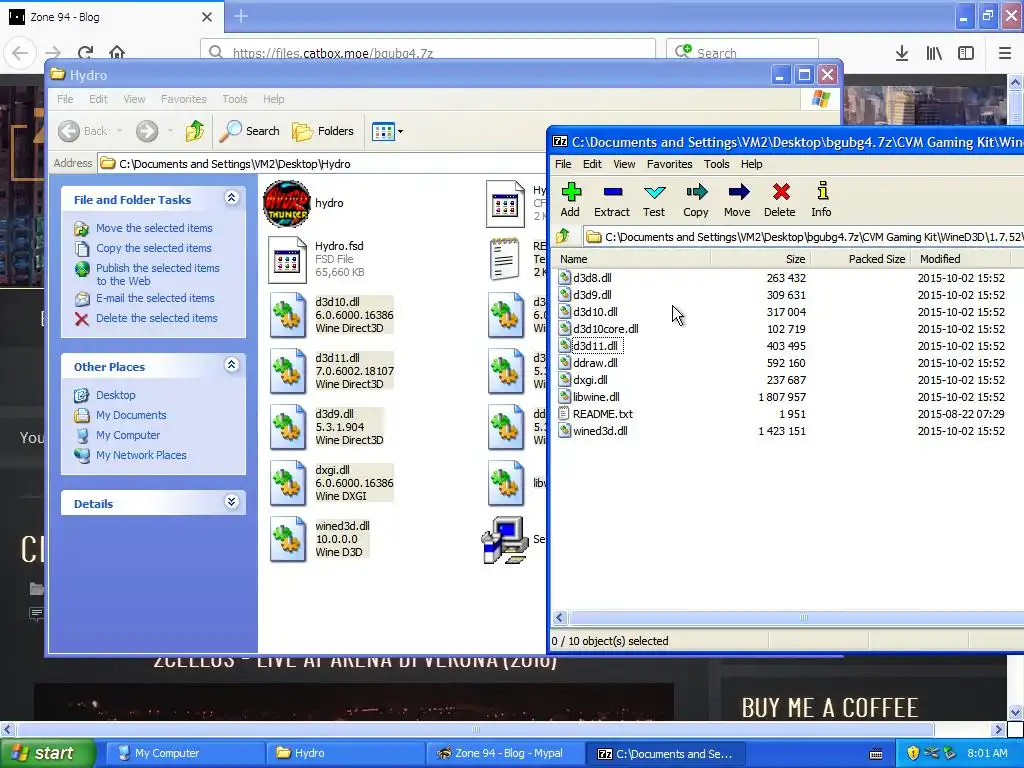Open Search pane in Hydro Explorer window
Image resolution: width=1024 pixels, height=768 pixels.
pyautogui.click(x=249, y=131)
